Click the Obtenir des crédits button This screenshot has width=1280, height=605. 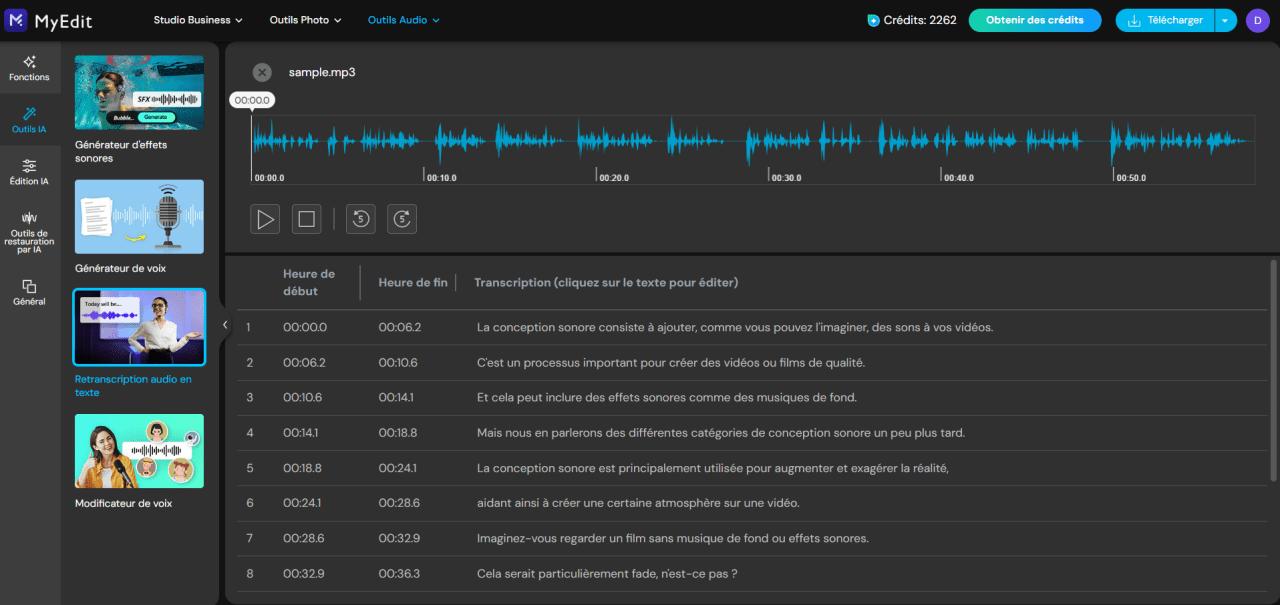click(1035, 19)
